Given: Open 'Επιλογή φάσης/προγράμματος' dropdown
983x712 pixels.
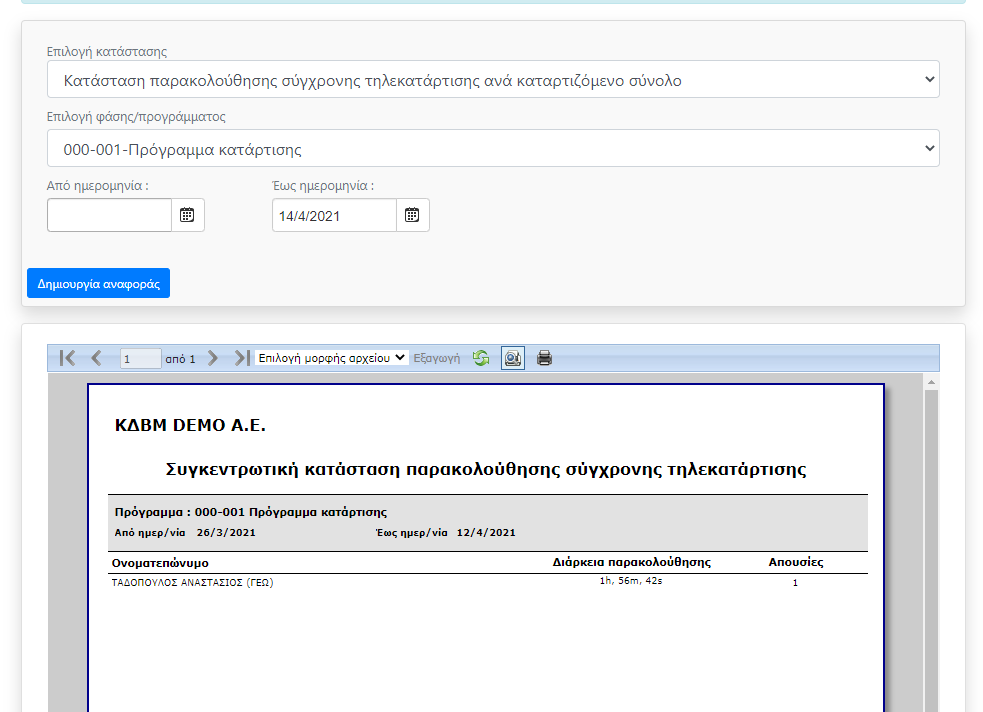Looking at the screenshot, I should 492,149.
